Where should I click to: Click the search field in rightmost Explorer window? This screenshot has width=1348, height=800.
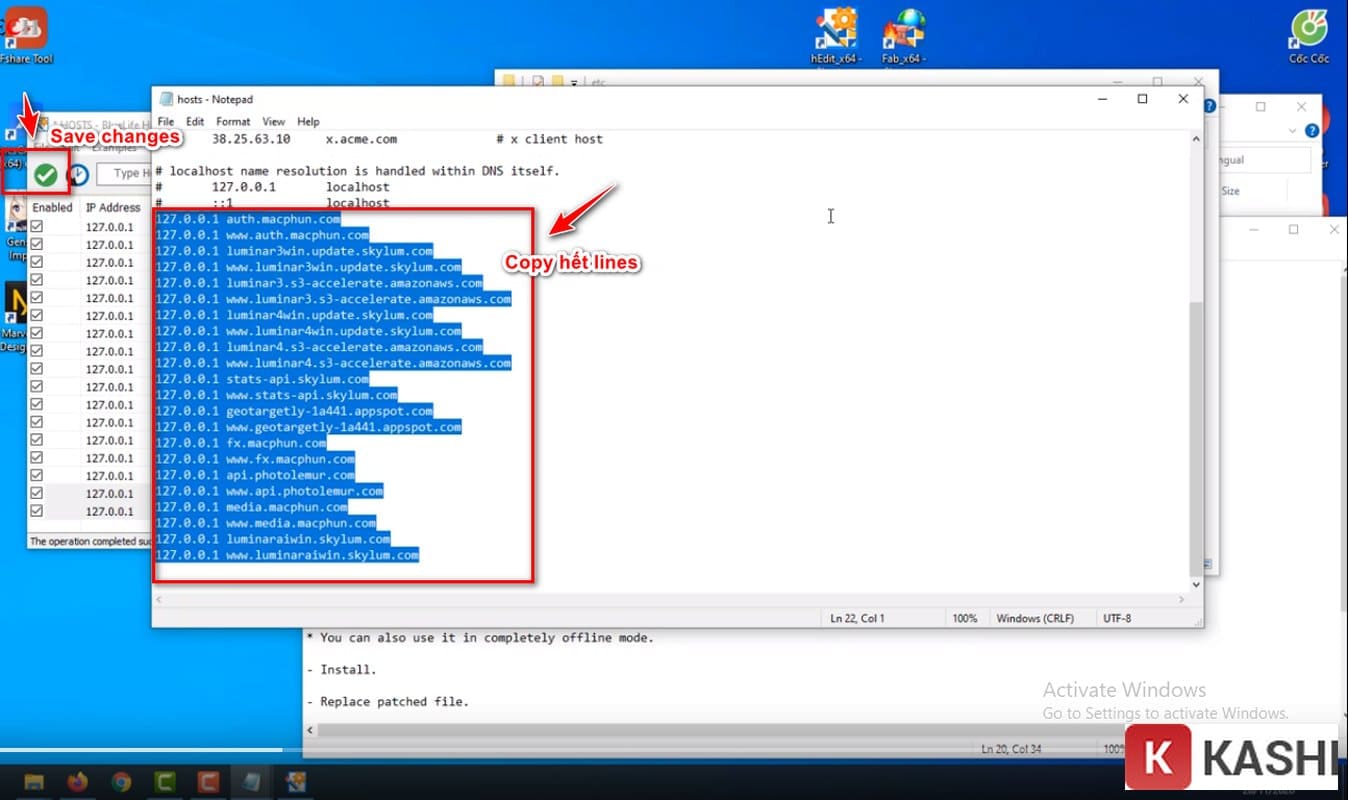click(x=1265, y=160)
